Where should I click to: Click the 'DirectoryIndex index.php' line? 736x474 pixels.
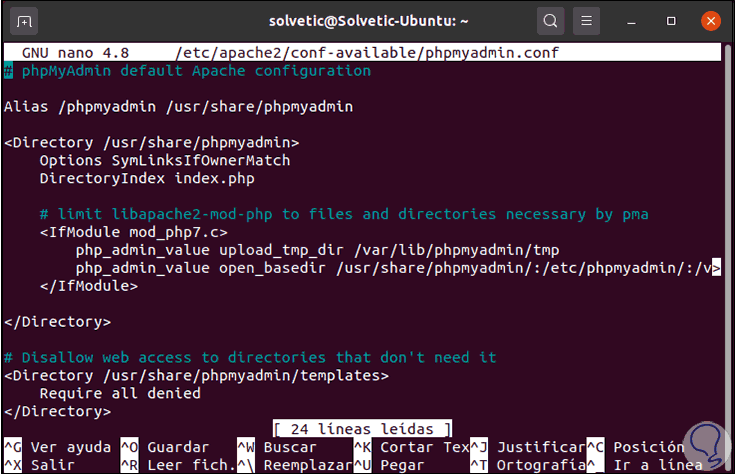click(x=147, y=178)
